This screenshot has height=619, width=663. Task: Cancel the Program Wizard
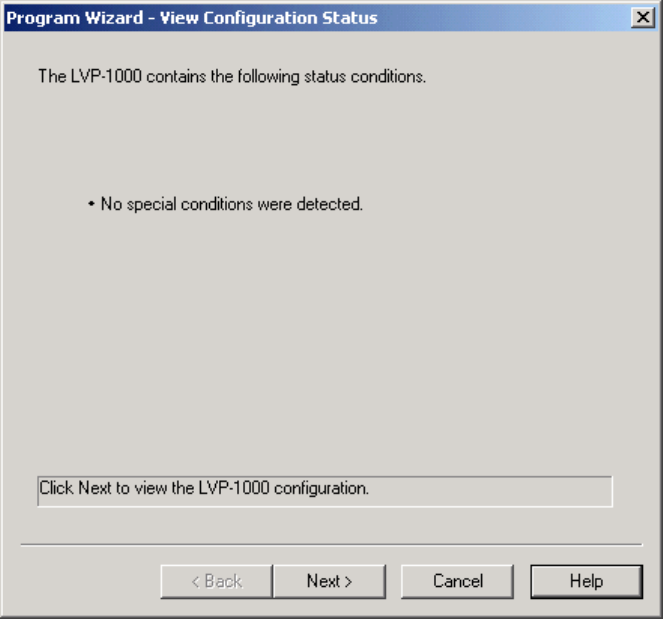click(x=457, y=581)
